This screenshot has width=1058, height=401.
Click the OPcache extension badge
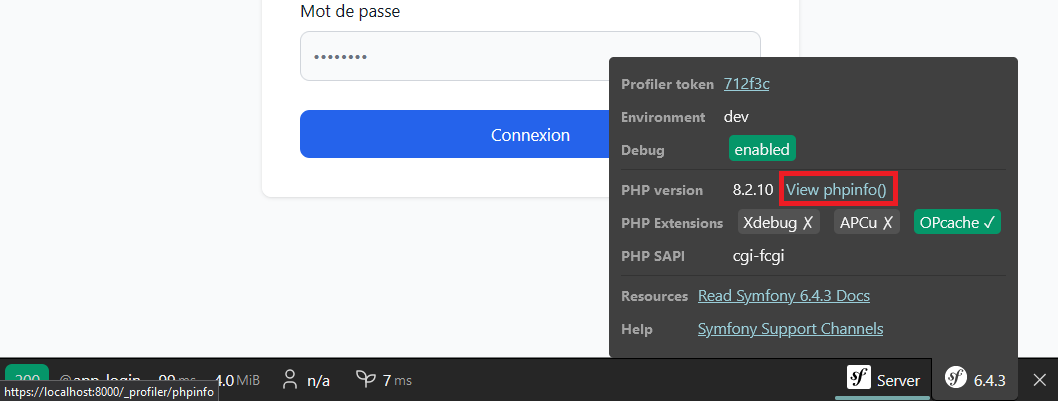(x=957, y=223)
